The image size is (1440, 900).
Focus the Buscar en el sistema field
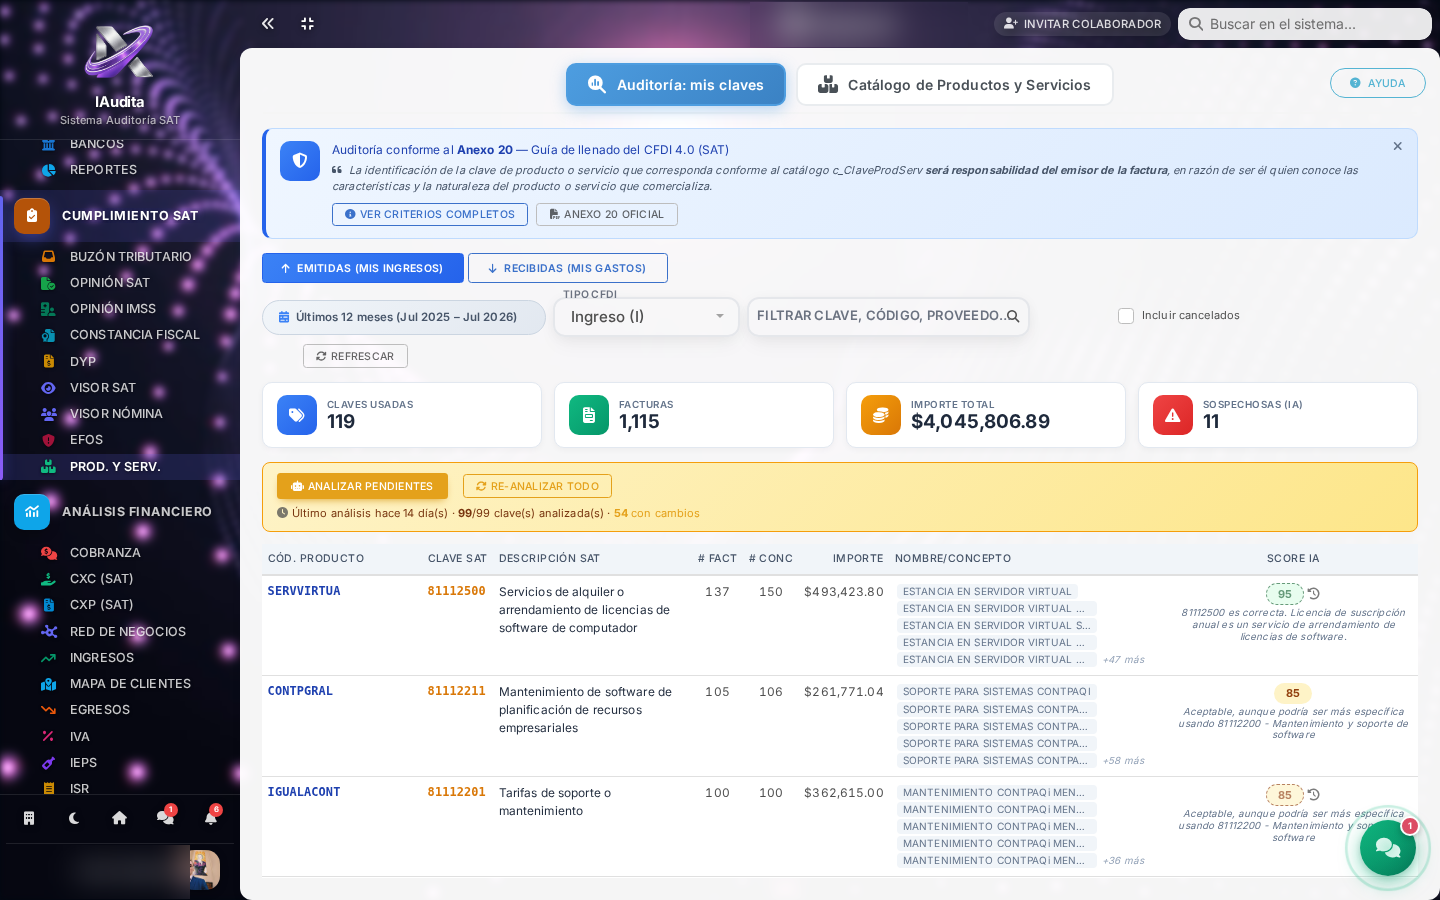pyautogui.click(x=1305, y=24)
